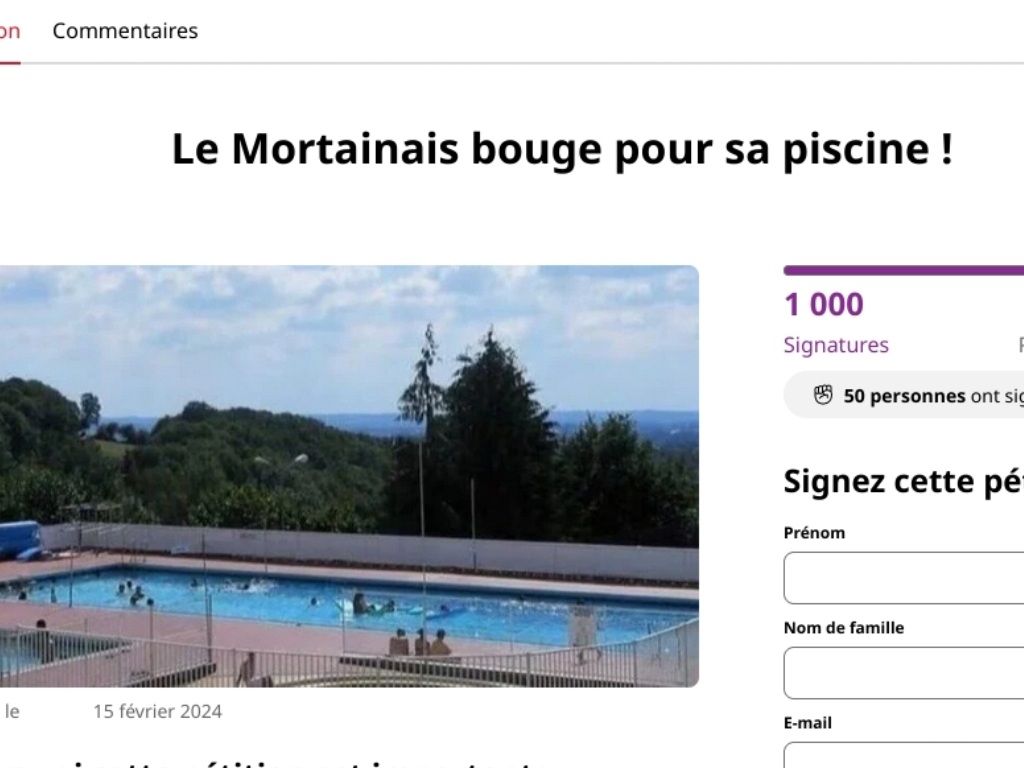Click the "50 personnes" signers badge

(x=930, y=396)
